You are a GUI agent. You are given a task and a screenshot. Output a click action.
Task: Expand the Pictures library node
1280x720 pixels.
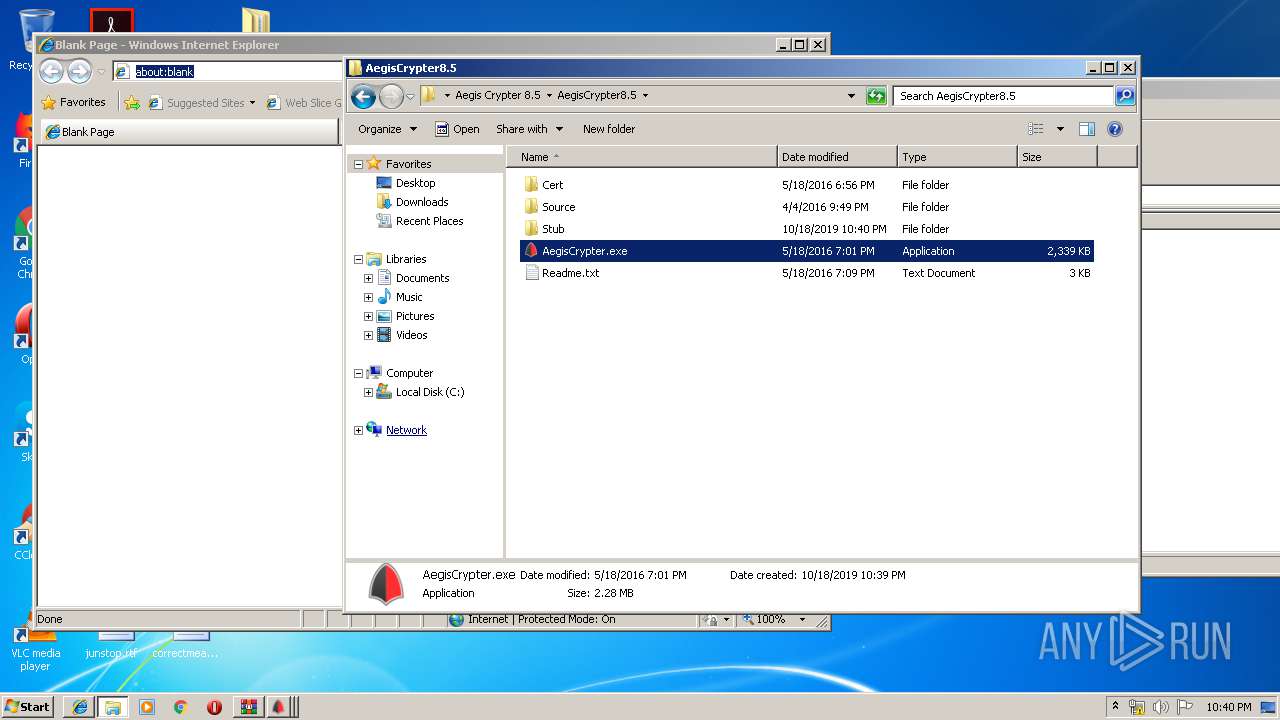(368, 316)
